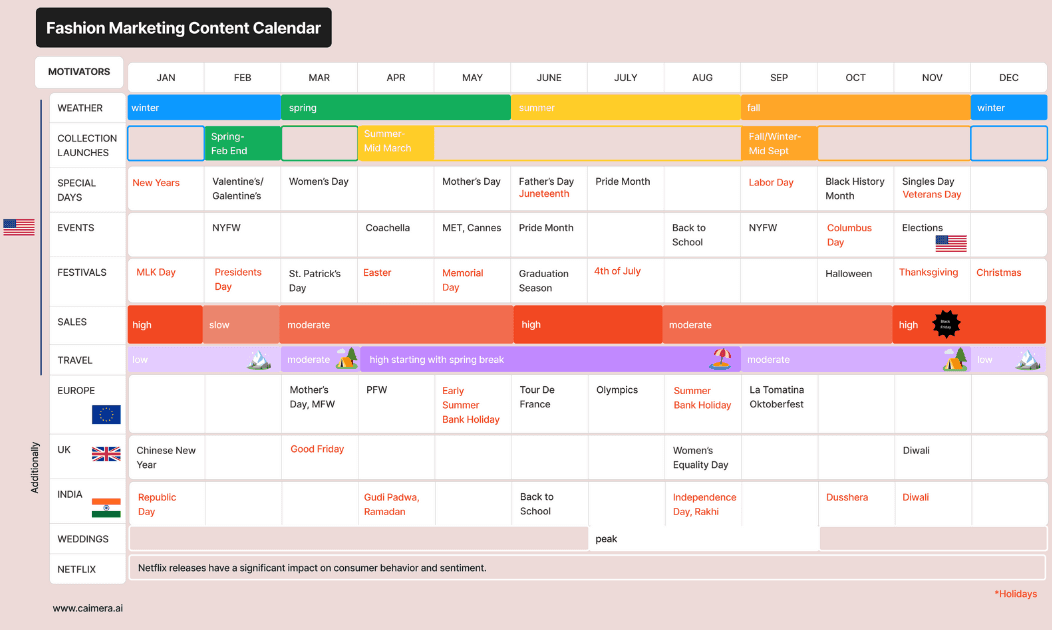Click the UK Union Jack flag icon
The width and height of the screenshot is (1052, 630).
(x=106, y=454)
